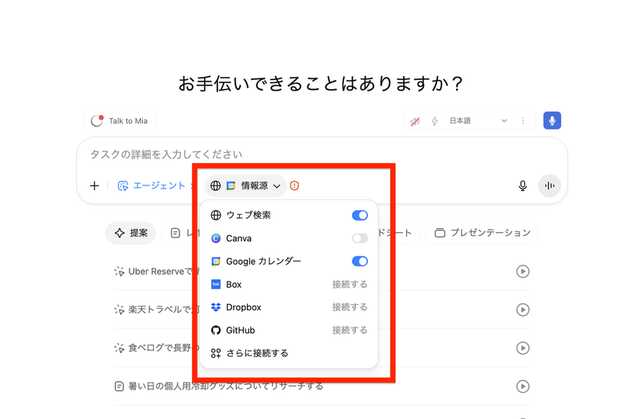
Task: Click 接続する next to Dropbox
Action: click(349, 307)
